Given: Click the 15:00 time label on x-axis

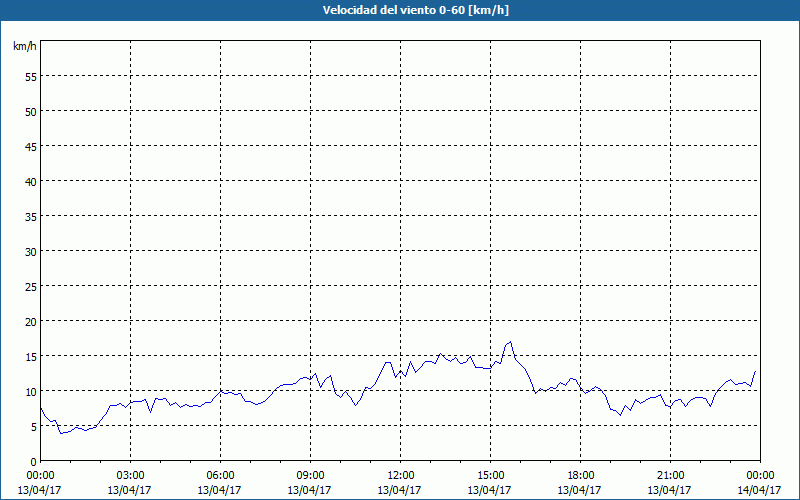Looking at the screenshot, I should coord(490,476).
